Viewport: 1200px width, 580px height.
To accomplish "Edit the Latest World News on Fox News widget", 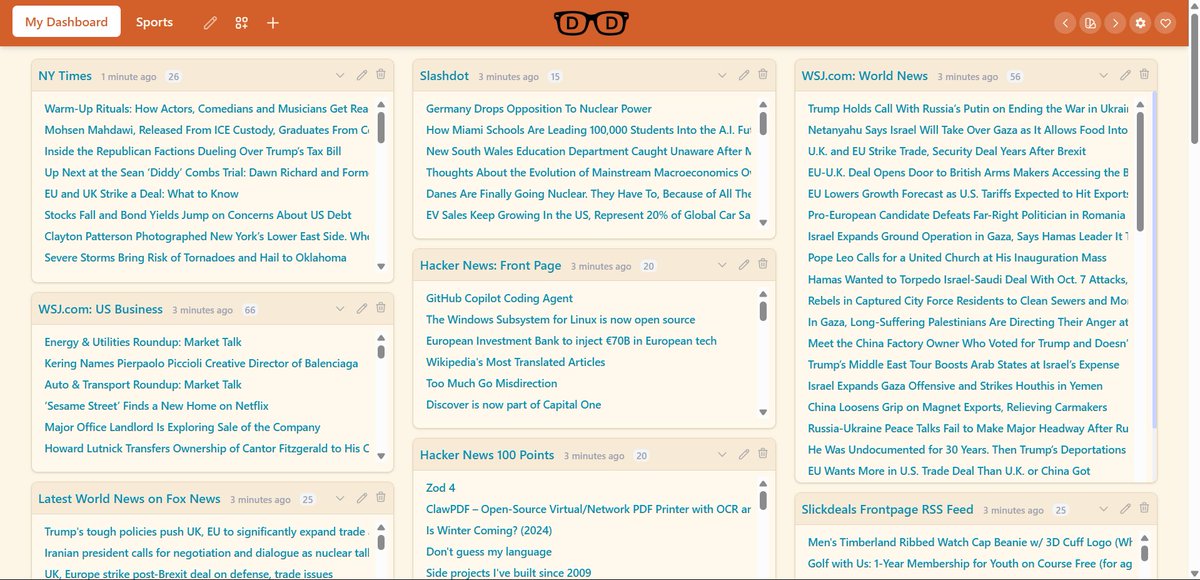I will click(362, 498).
